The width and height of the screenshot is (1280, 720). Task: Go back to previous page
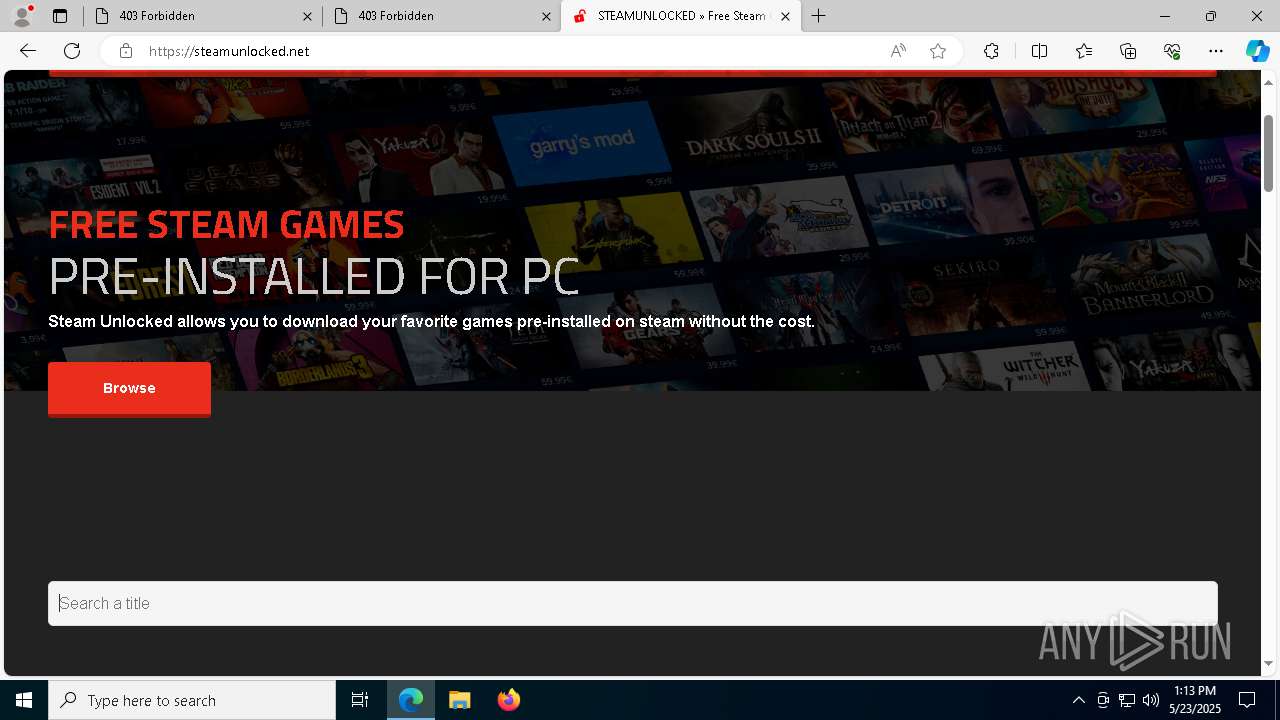(28, 51)
